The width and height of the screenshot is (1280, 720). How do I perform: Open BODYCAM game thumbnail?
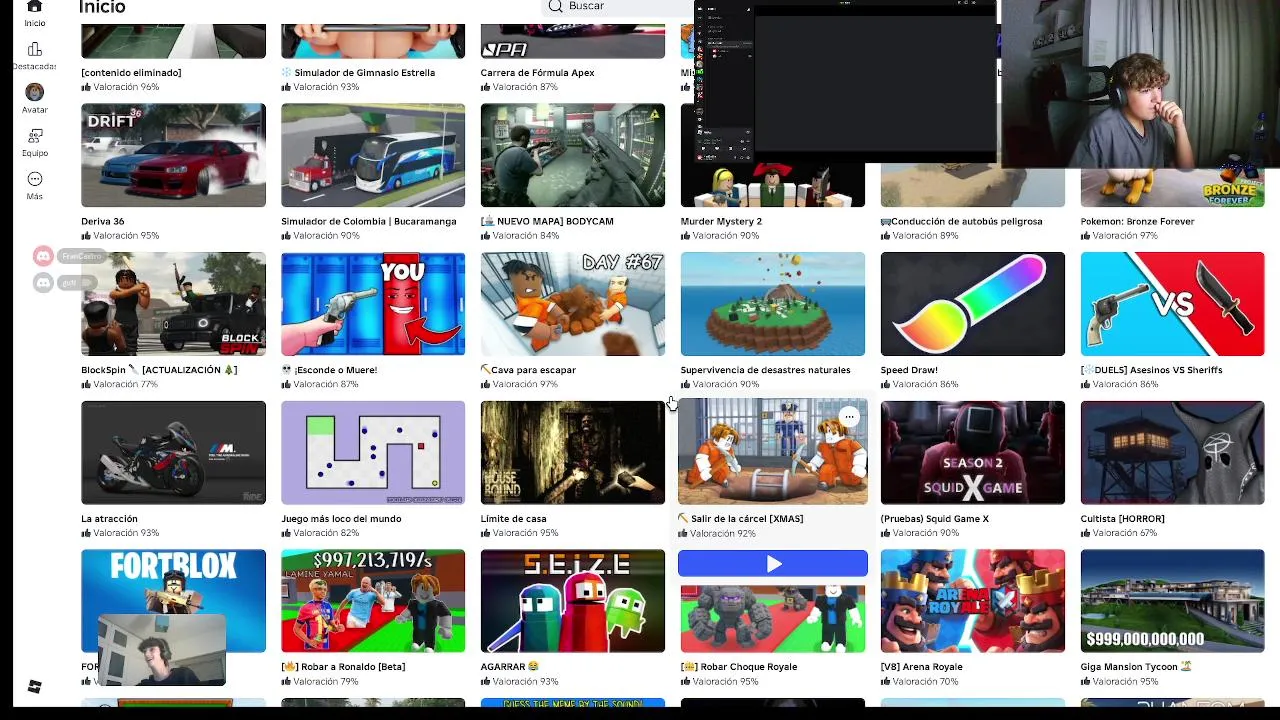tap(573, 155)
